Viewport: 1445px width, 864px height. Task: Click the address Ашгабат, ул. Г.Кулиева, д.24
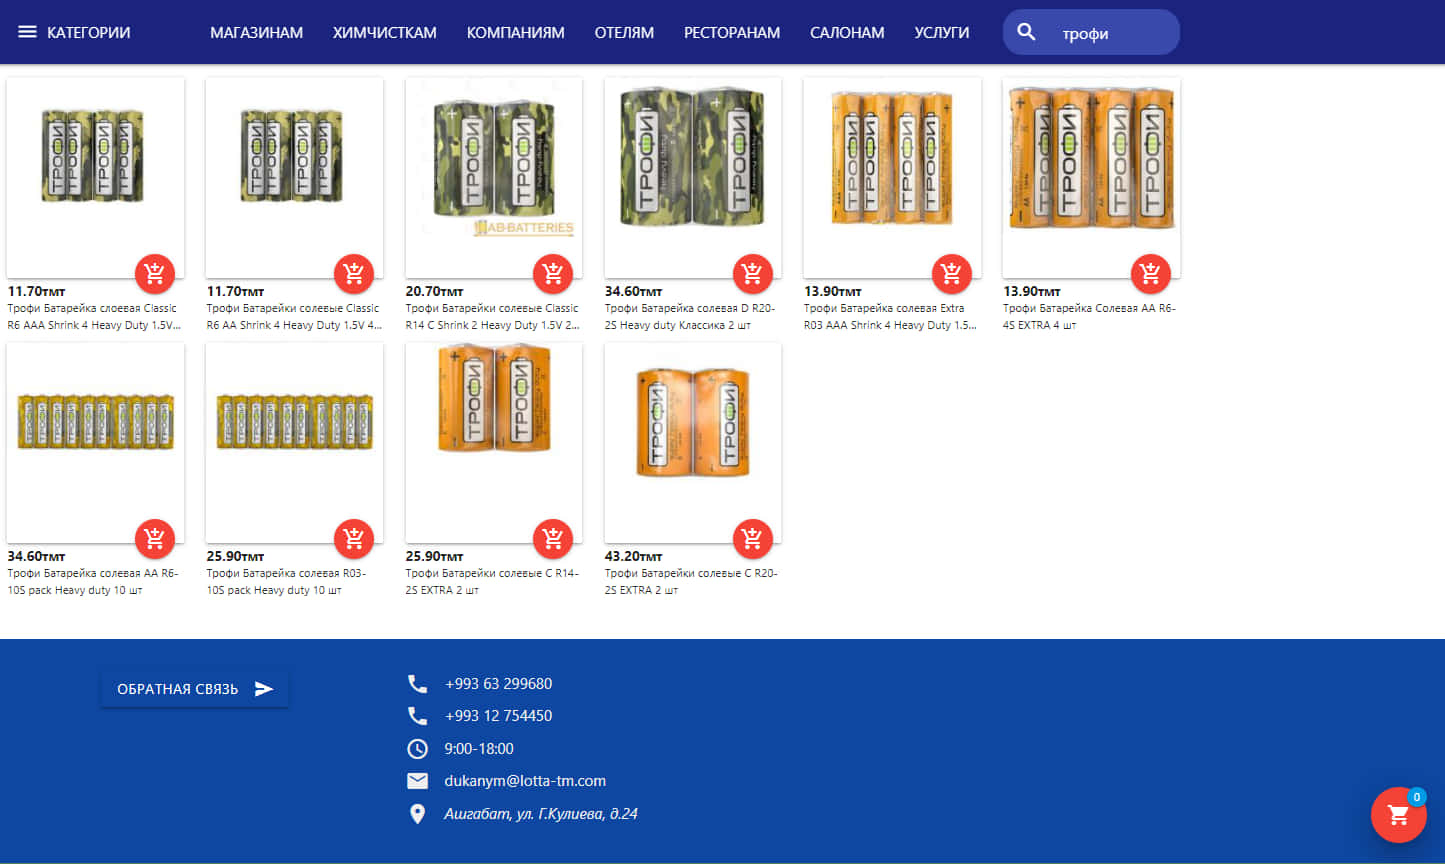540,814
